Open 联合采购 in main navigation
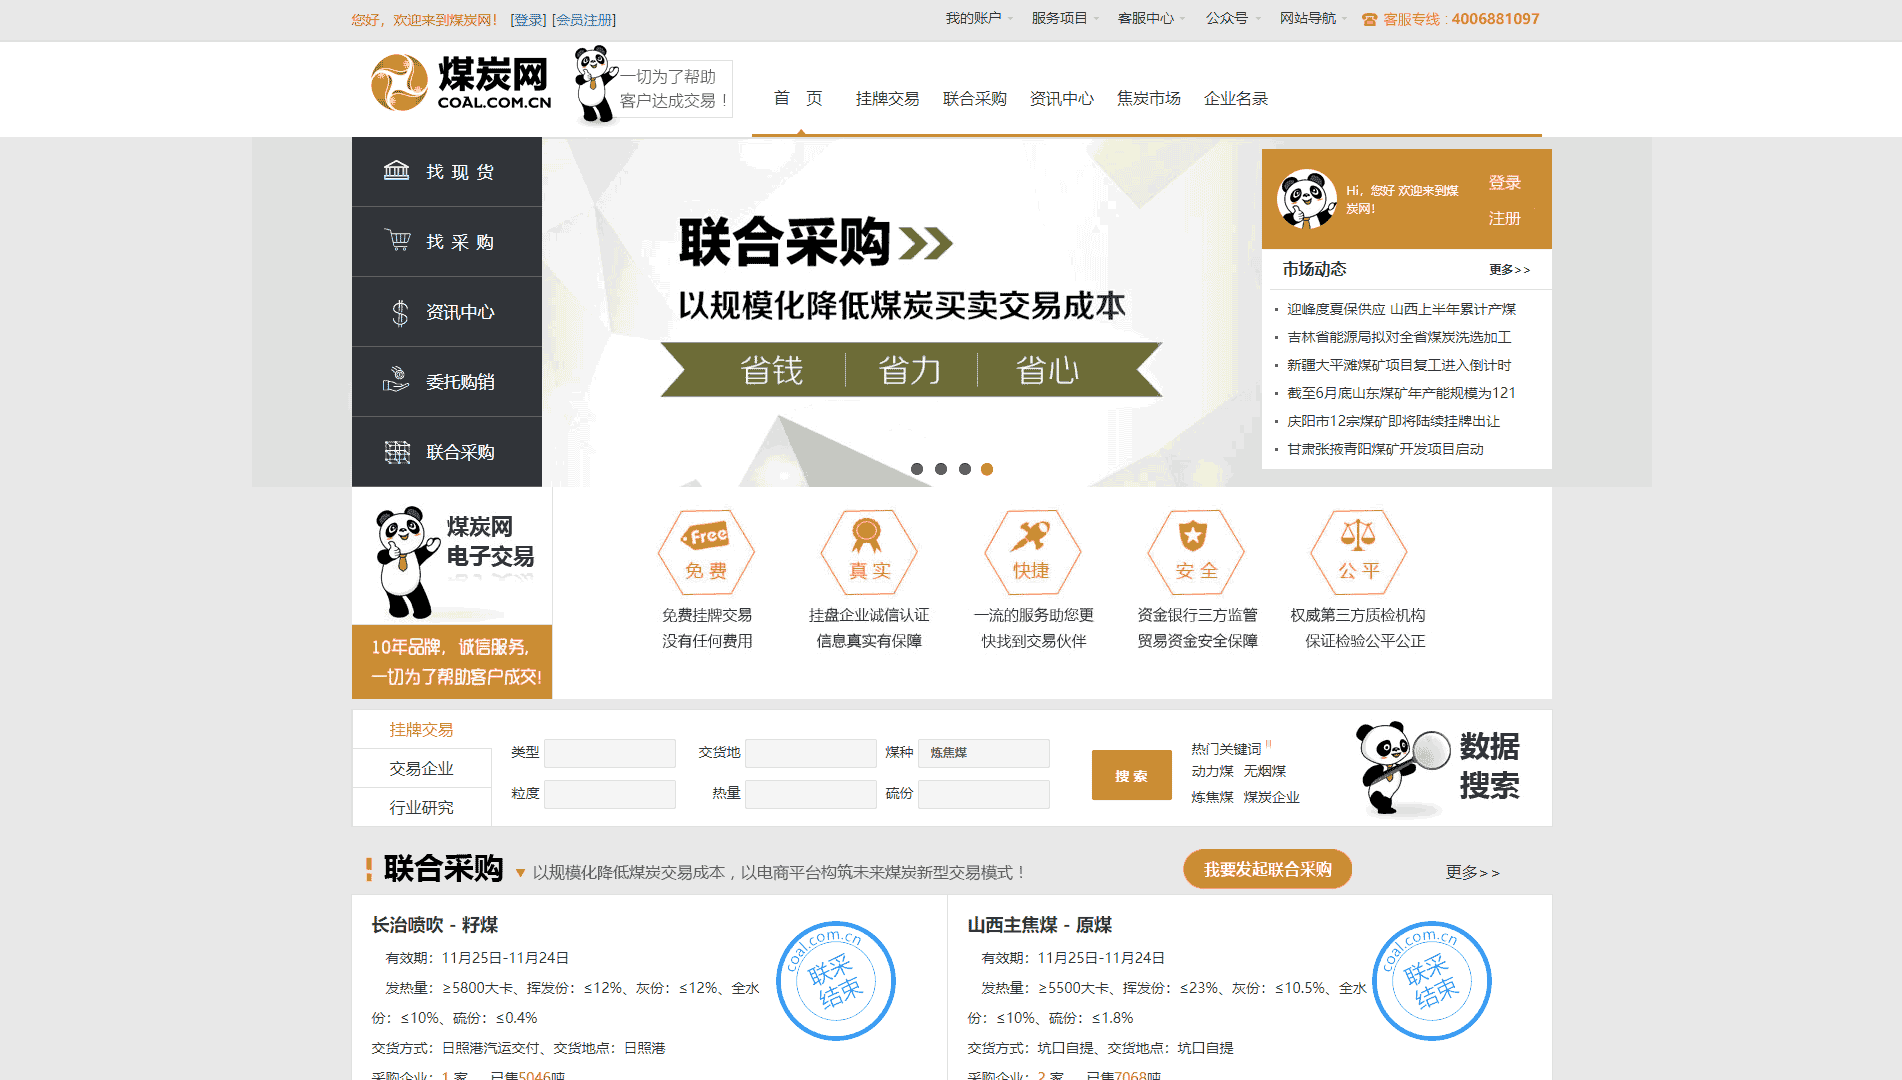The width and height of the screenshot is (1902, 1080). click(974, 98)
